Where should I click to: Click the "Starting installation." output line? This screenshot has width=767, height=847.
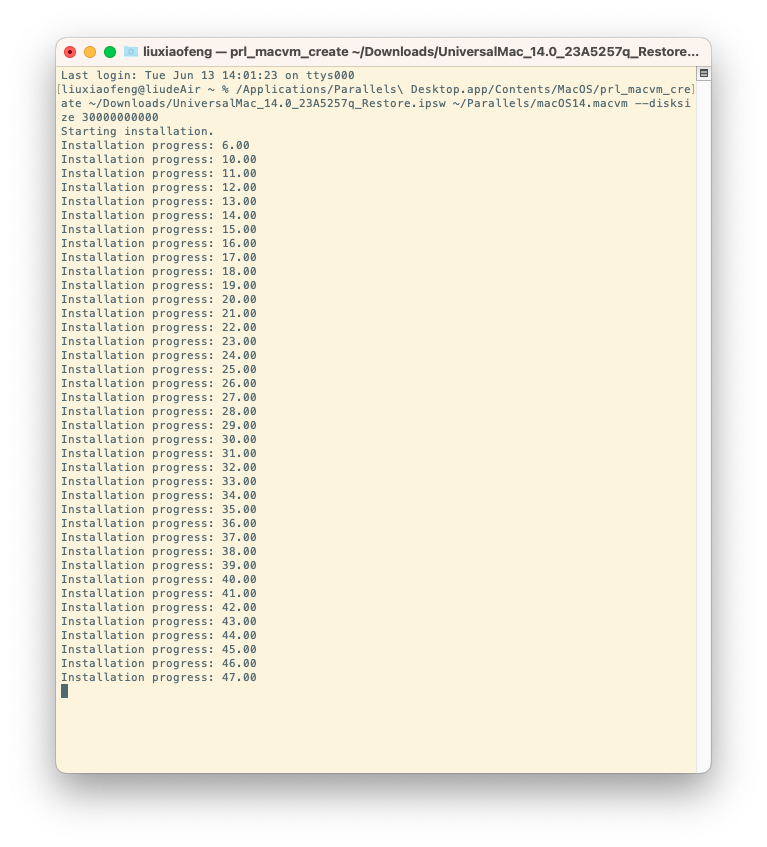[137, 131]
